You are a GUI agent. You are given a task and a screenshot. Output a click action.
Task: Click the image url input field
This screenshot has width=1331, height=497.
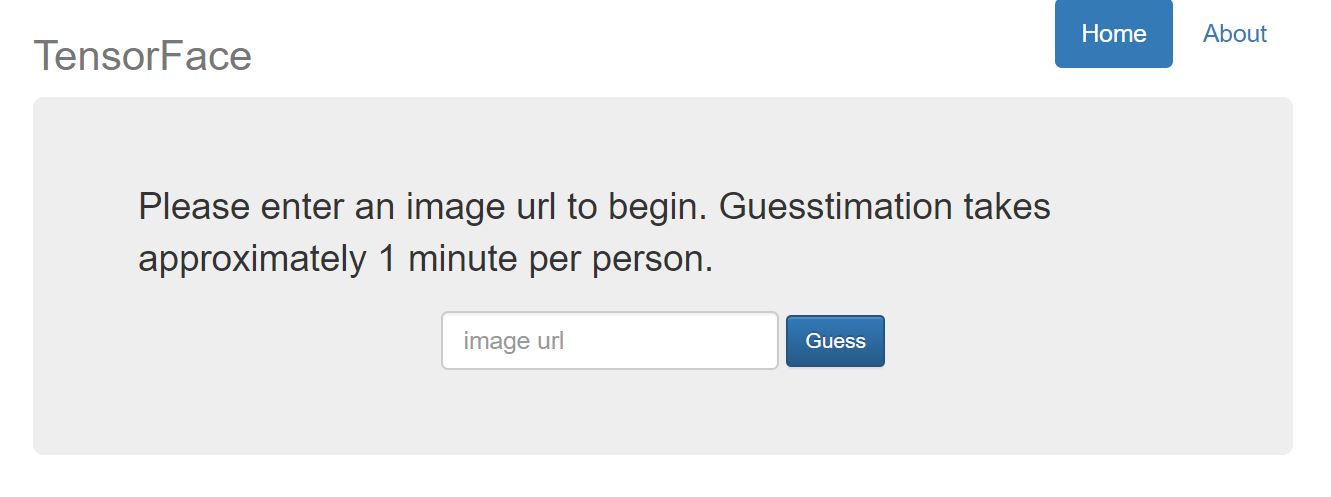(x=609, y=341)
